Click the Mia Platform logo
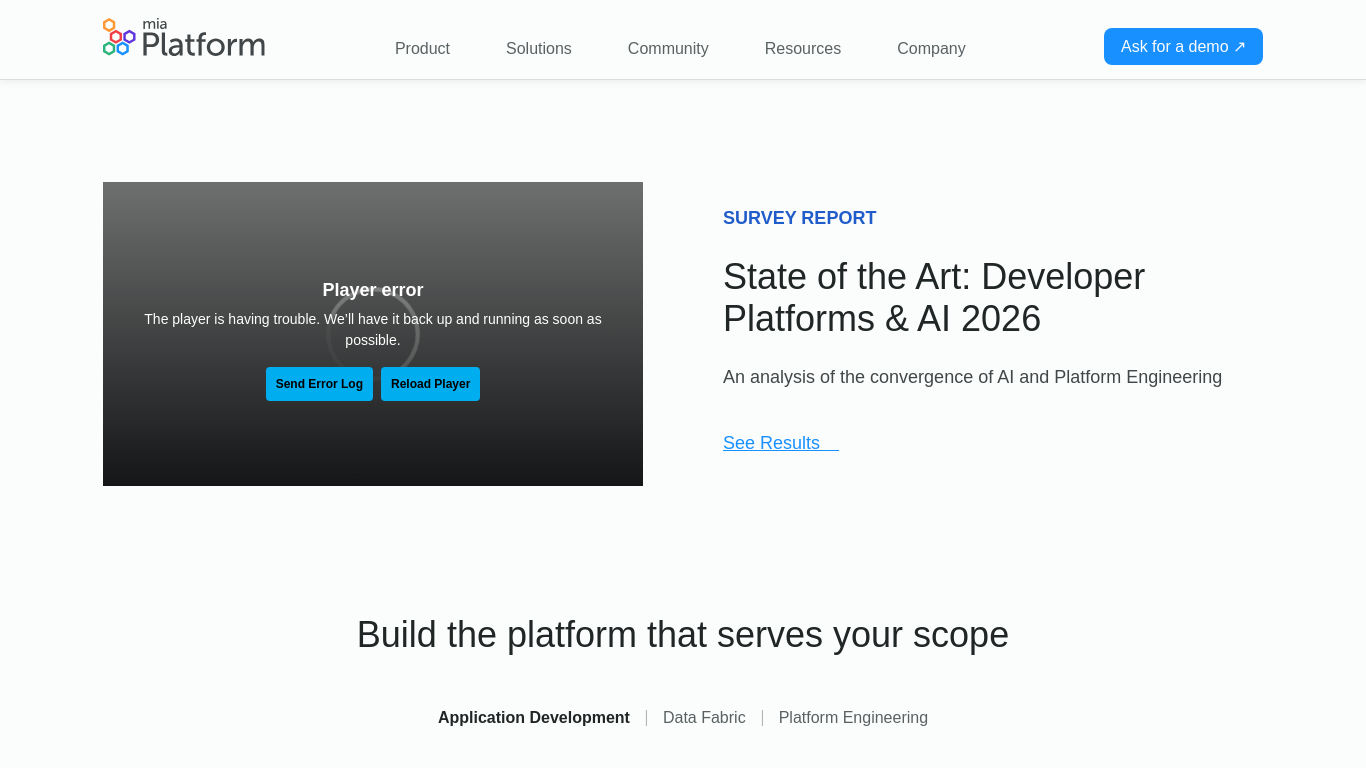The image size is (1366, 768). click(184, 38)
